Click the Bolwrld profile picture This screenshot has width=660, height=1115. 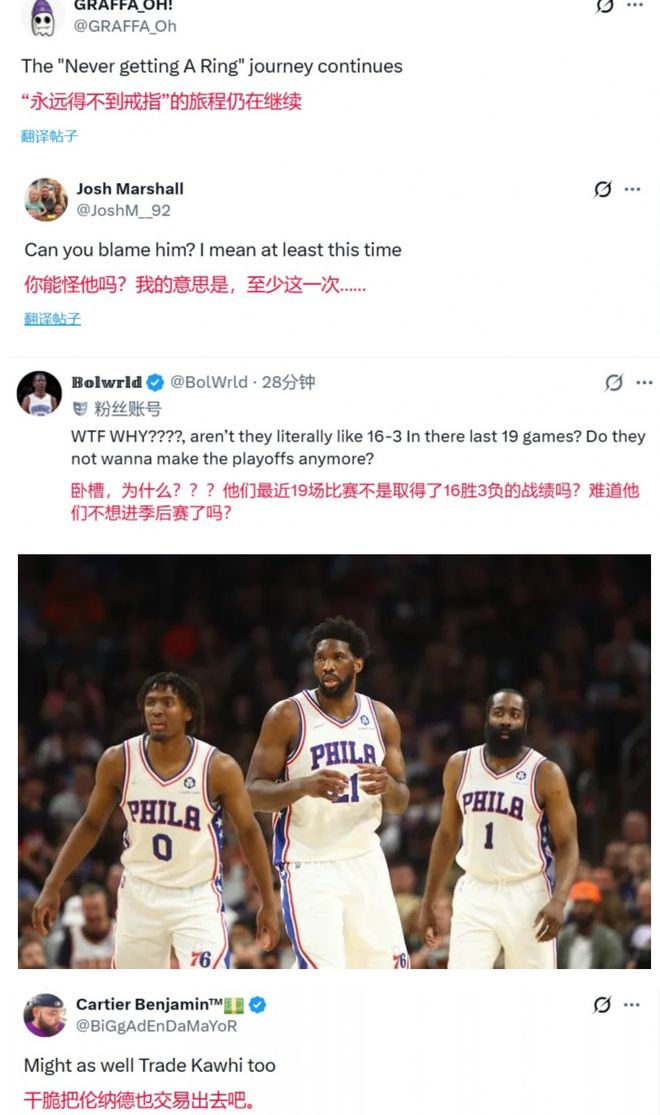(x=39, y=392)
